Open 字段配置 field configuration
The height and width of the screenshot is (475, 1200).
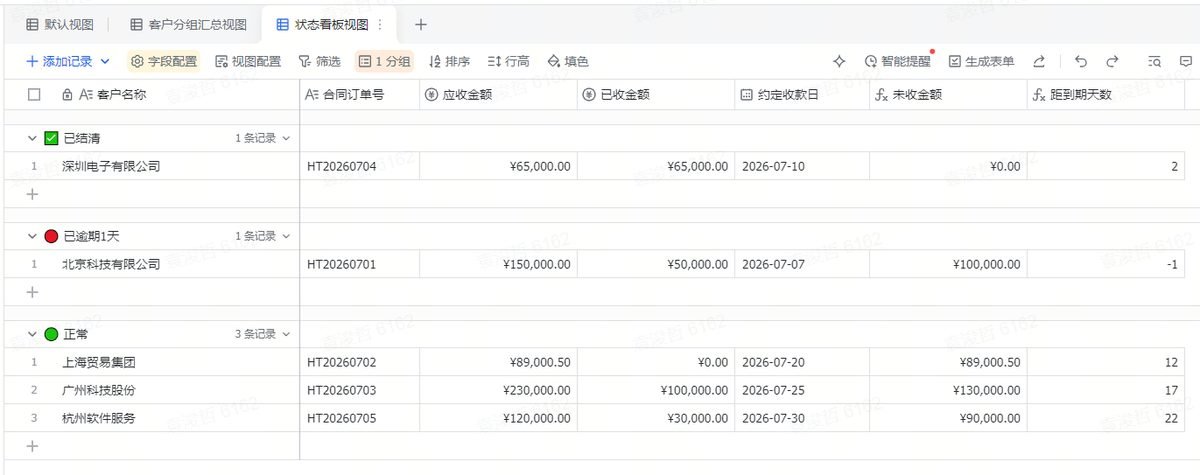[164, 62]
